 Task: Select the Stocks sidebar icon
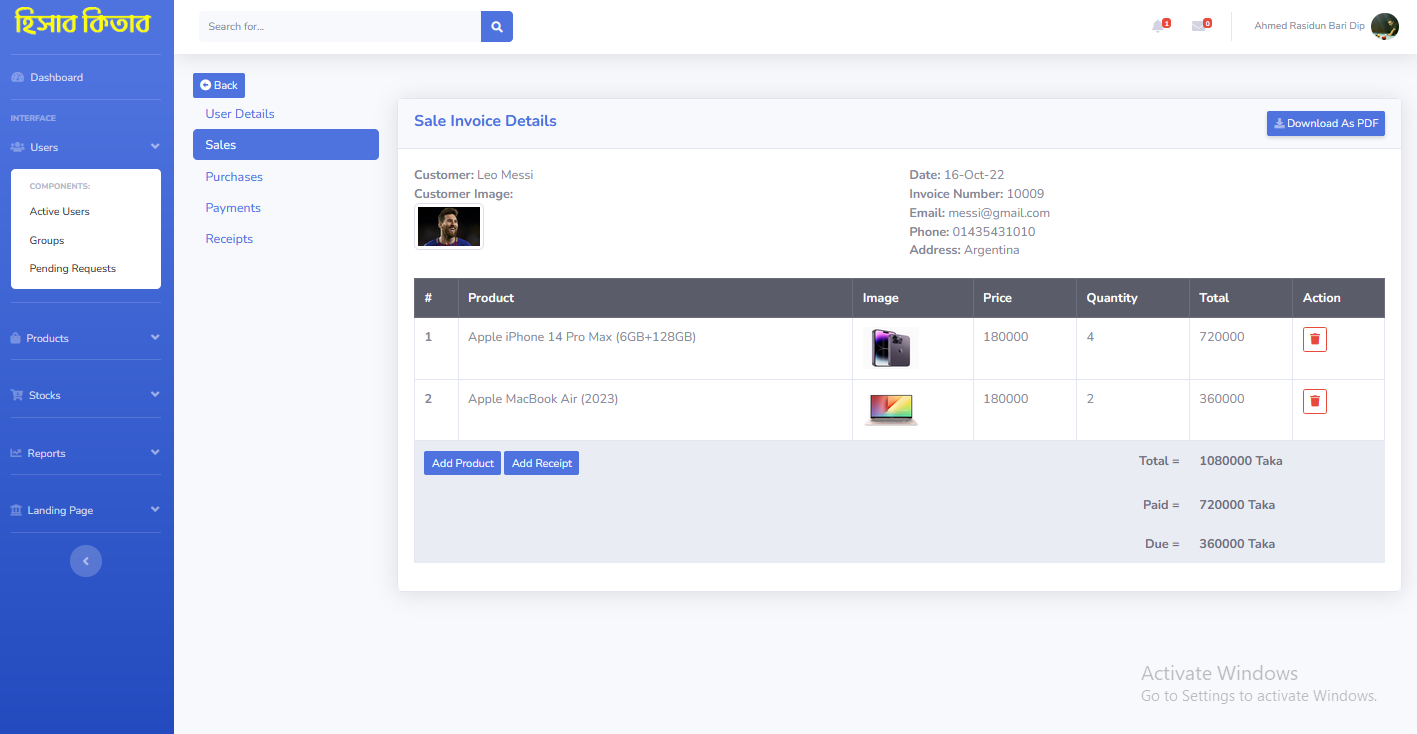[x=15, y=394]
